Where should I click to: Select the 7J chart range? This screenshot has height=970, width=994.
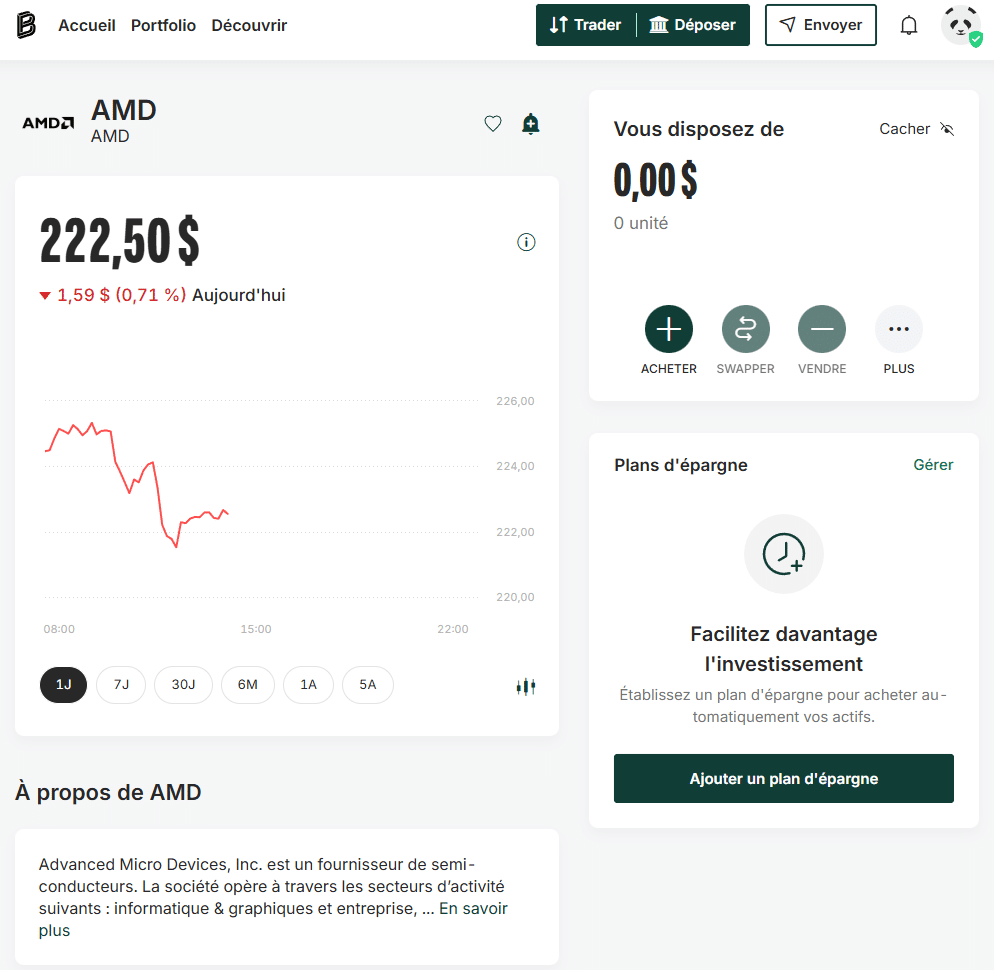121,685
